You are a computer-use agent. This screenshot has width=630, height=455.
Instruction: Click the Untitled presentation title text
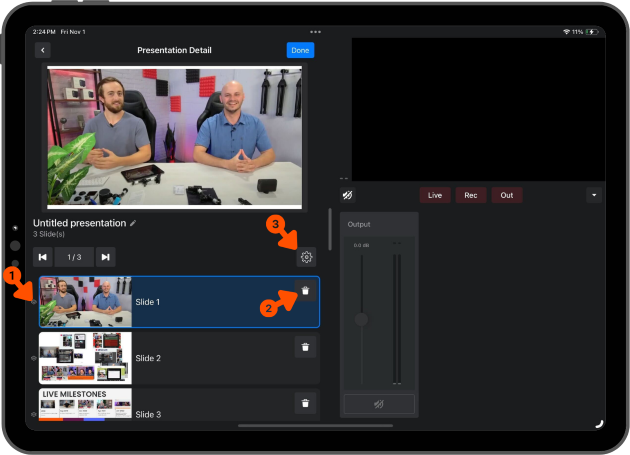80,223
